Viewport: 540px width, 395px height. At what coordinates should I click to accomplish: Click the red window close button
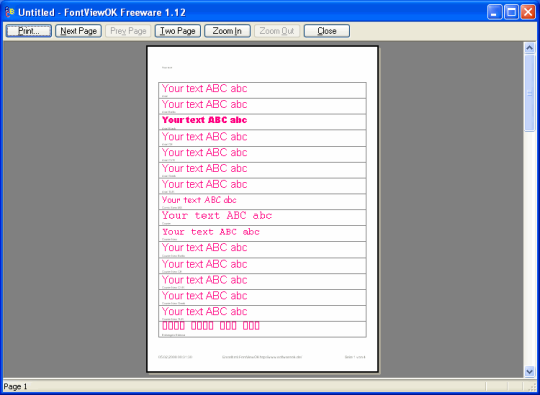528,12
